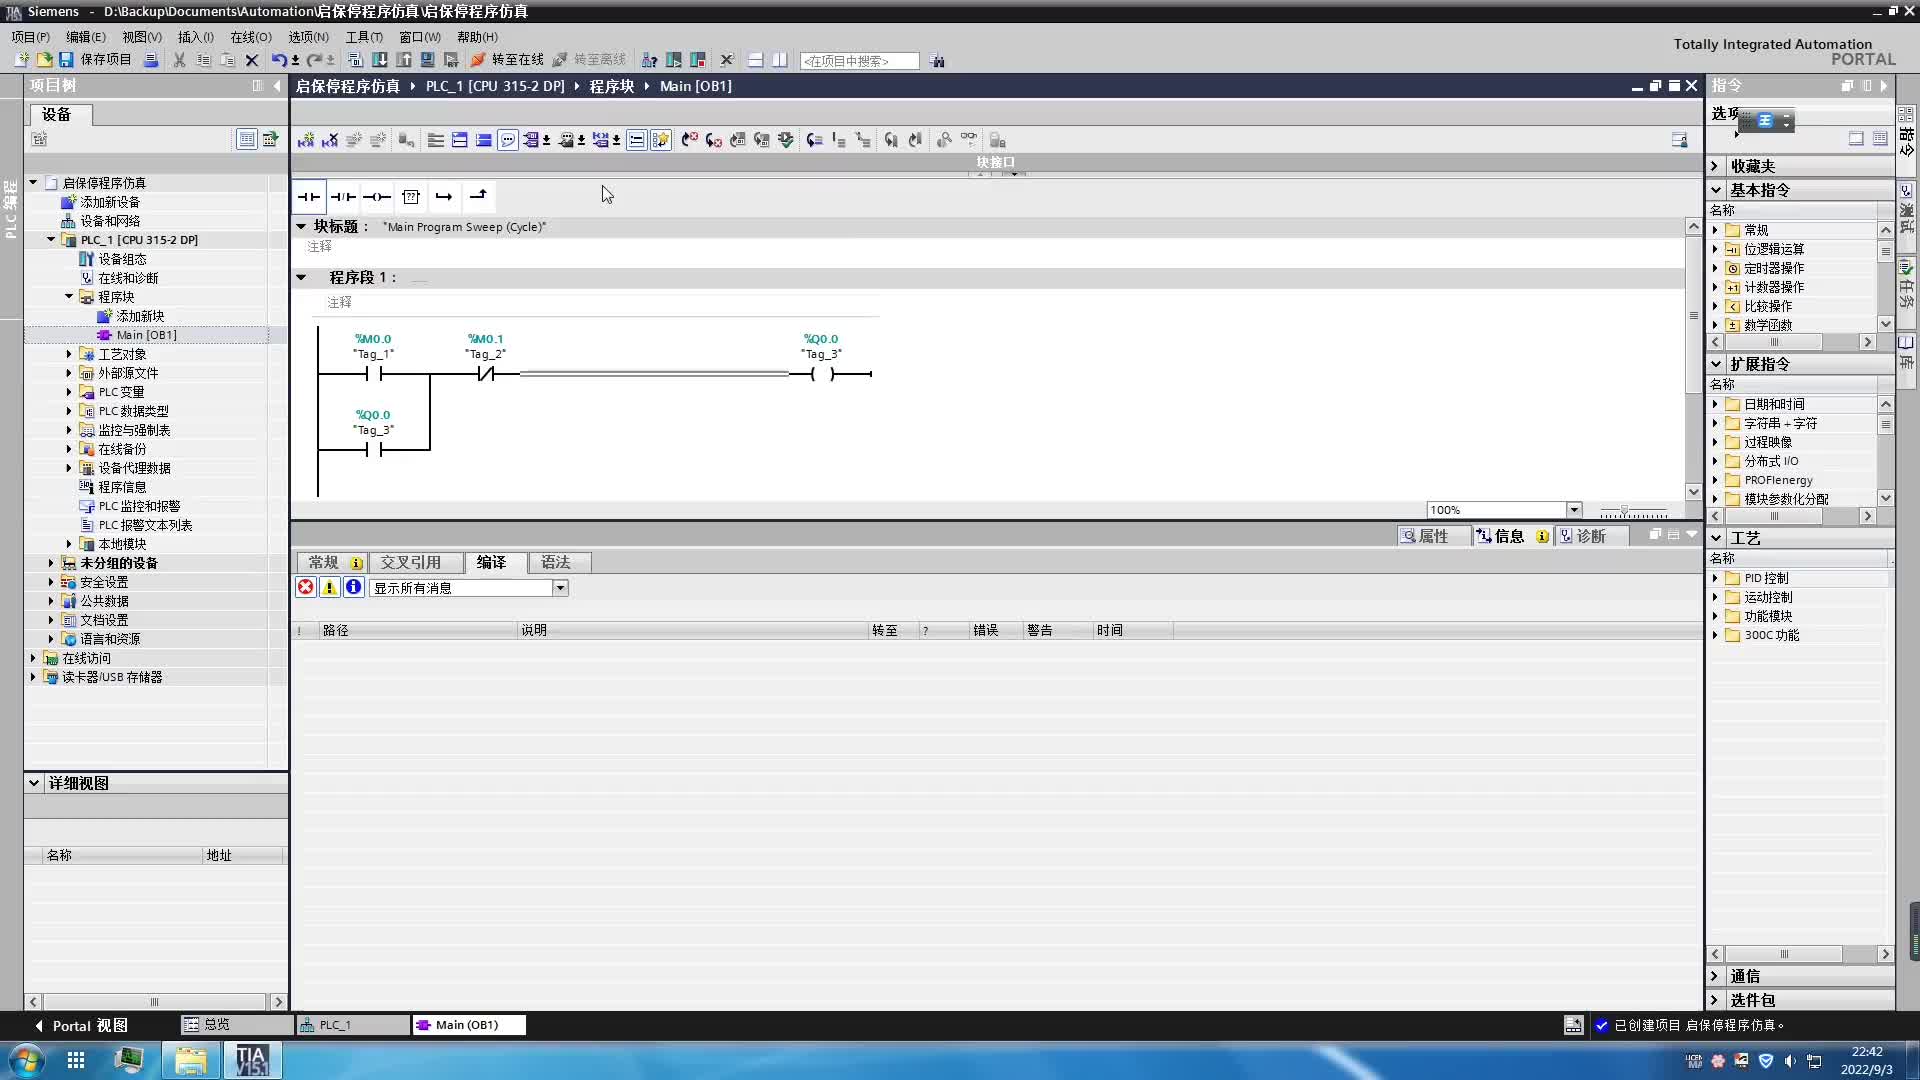
Task: Click the start simulation icon
Action: click(x=428, y=60)
